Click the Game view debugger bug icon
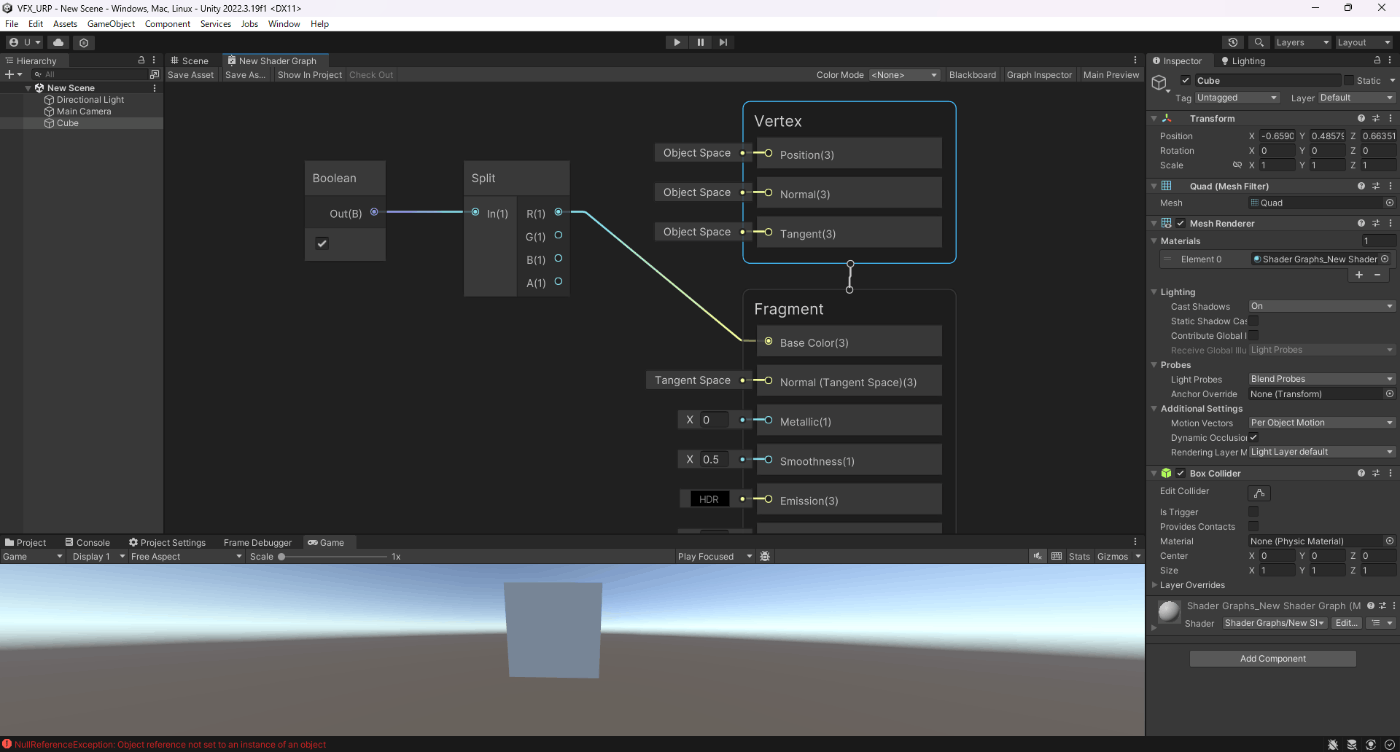The height and width of the screenshot is (752, 1400). tap(765, 556)
